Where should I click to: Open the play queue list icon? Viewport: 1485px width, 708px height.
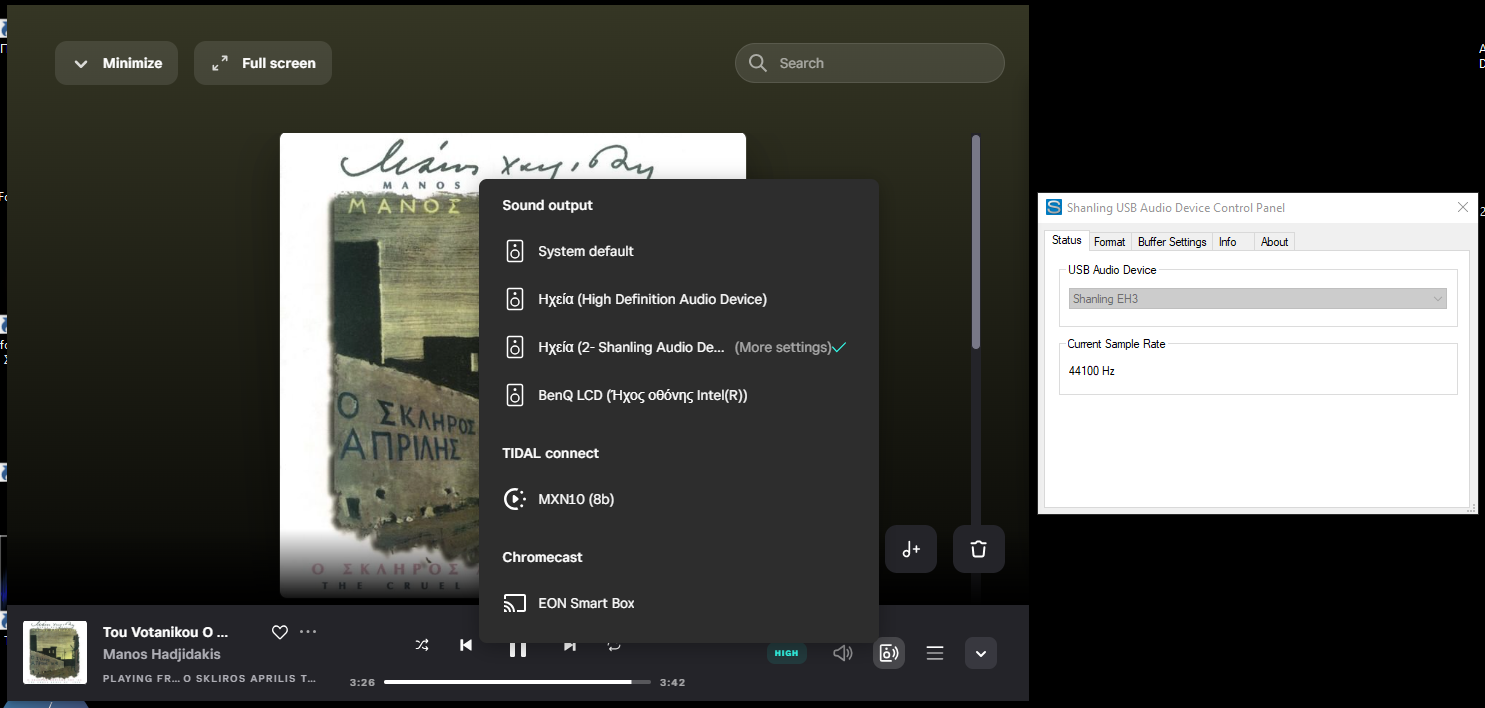tap(934, 652)
